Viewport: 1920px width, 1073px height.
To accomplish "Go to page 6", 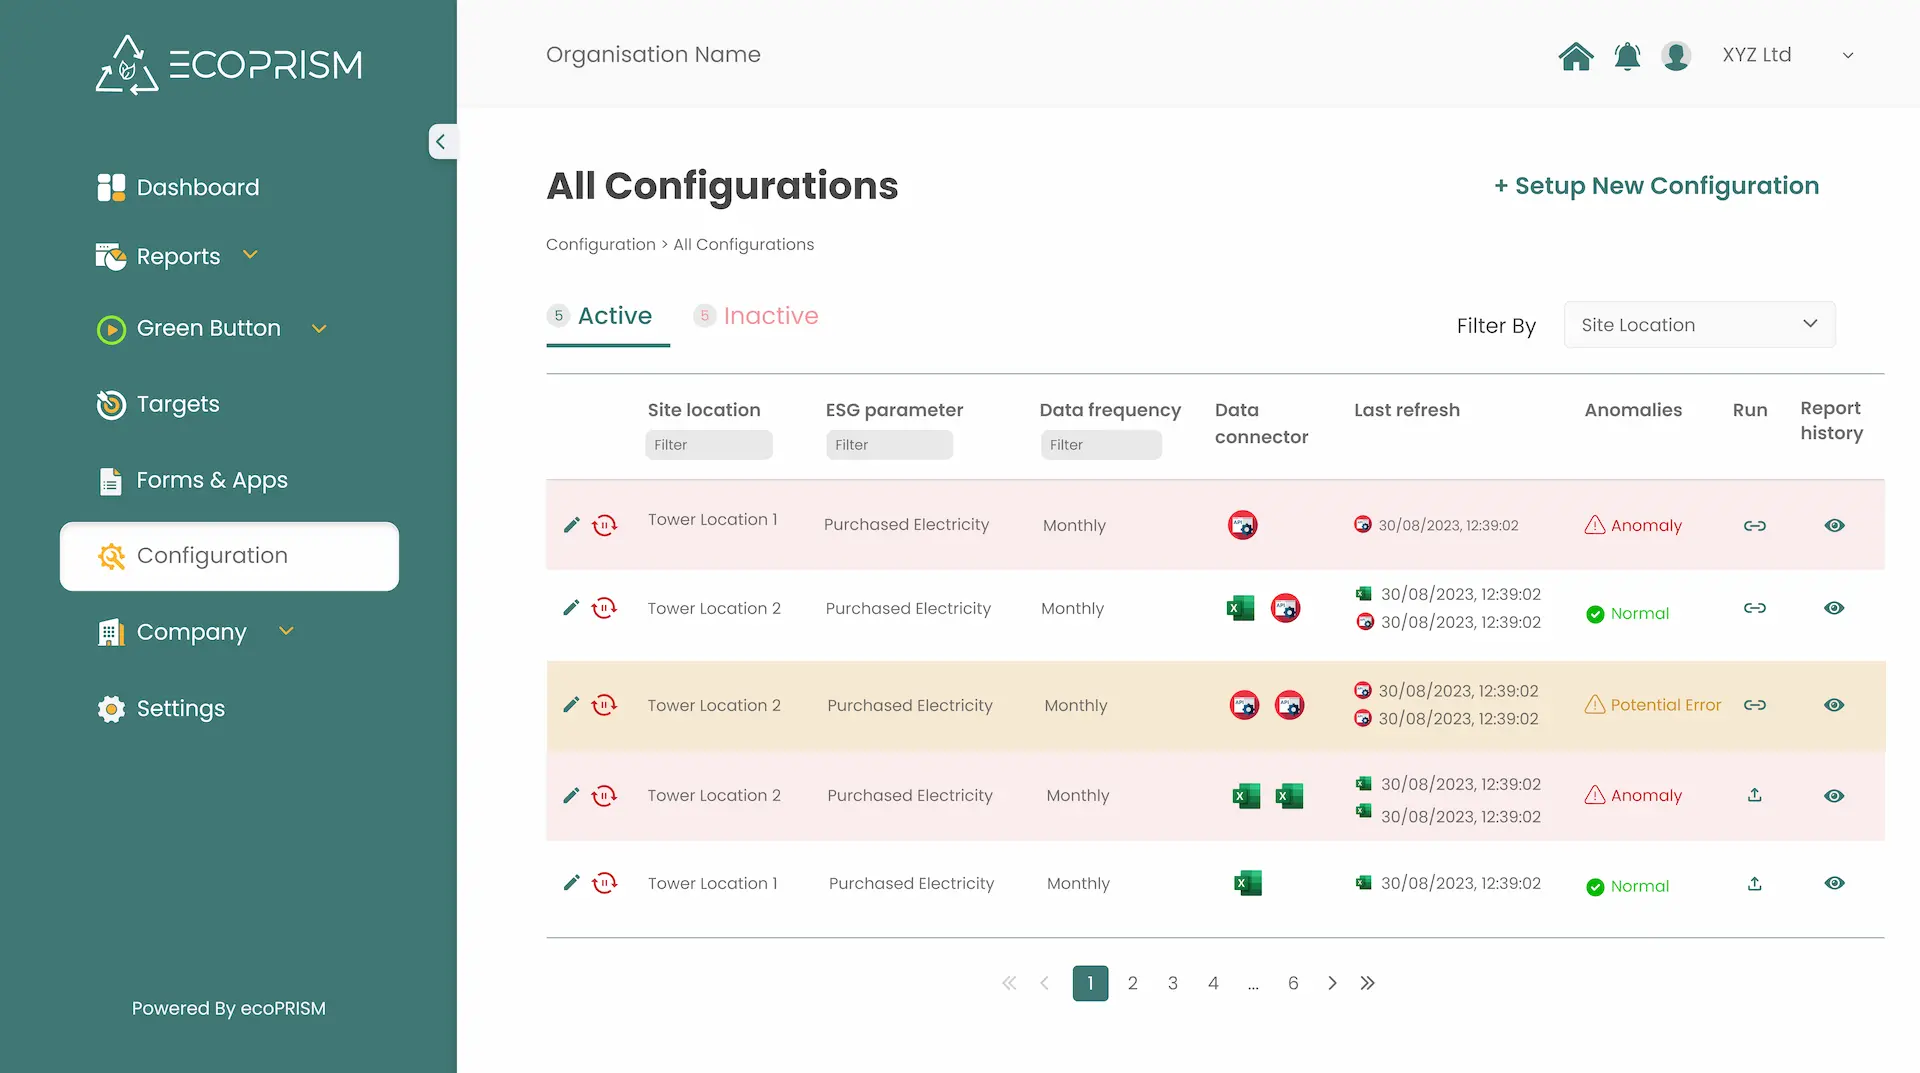I will point(1293,983).
